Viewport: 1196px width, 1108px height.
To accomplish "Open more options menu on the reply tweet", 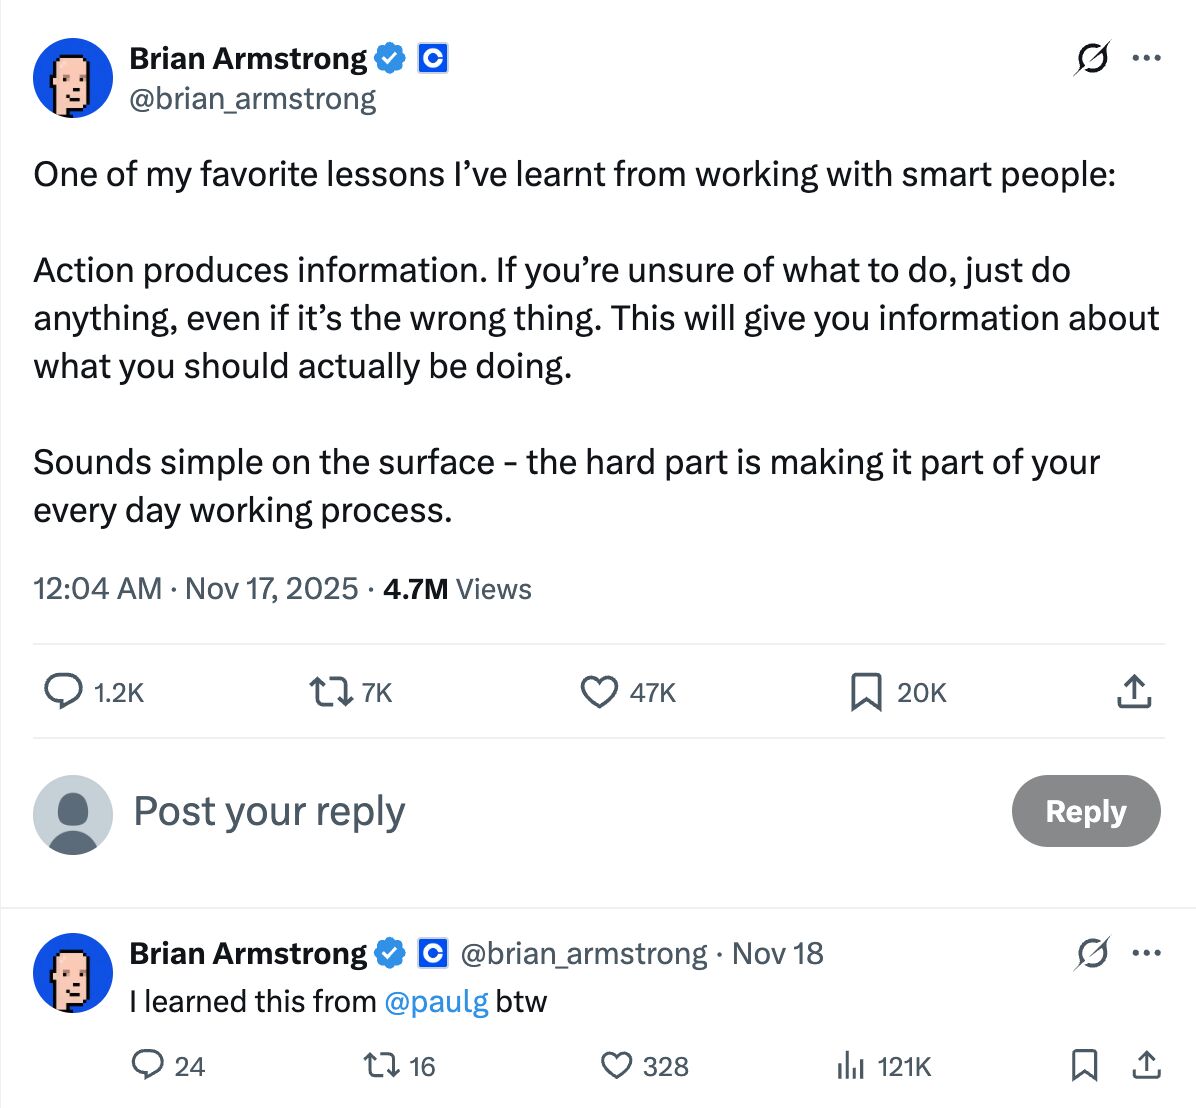I will click(1146, 953).
